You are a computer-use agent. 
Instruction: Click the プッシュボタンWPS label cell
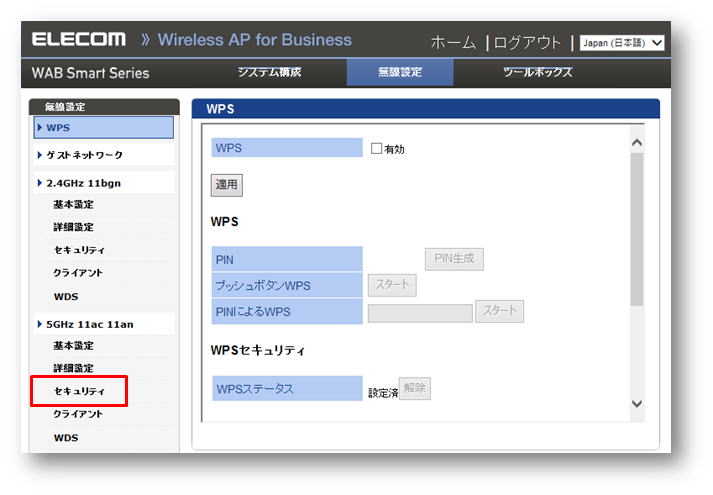[287, 285]
